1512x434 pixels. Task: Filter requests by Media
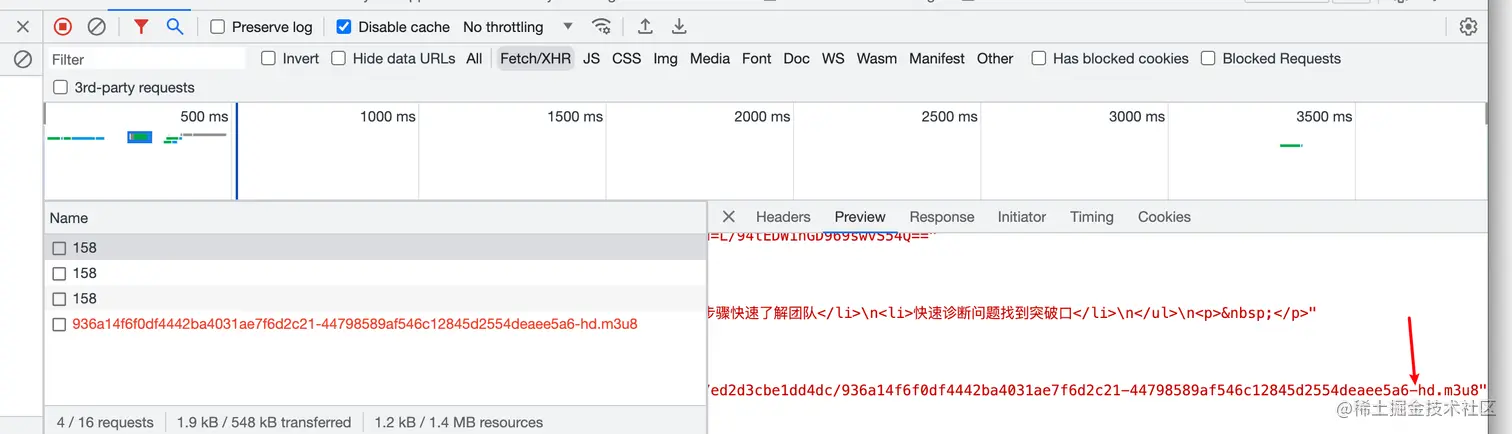(709, 58)
